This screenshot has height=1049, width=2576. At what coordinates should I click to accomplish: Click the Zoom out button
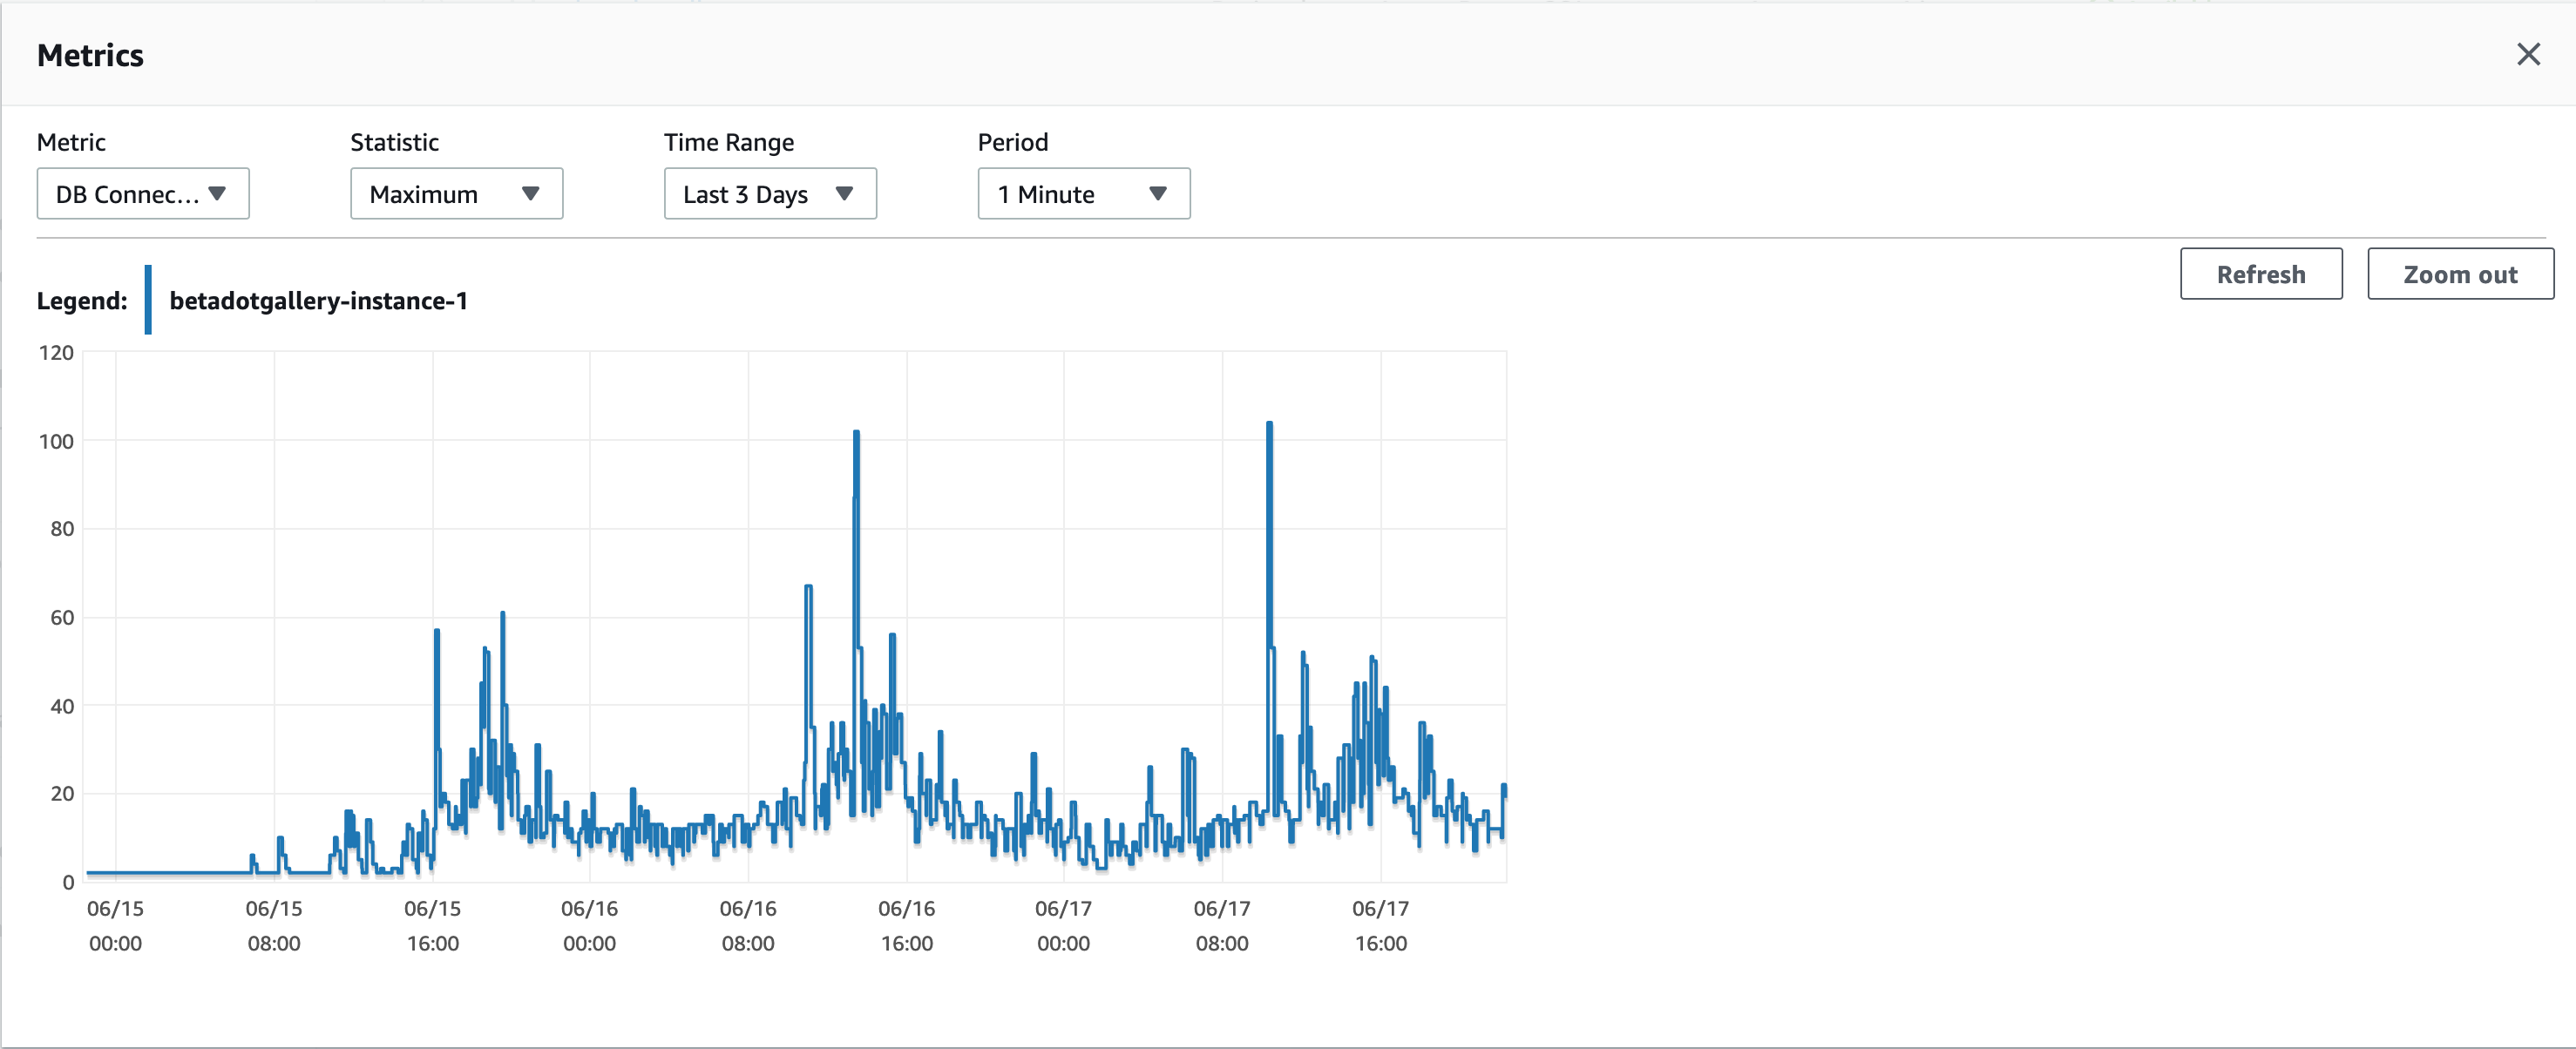(x=2460, y=273)
